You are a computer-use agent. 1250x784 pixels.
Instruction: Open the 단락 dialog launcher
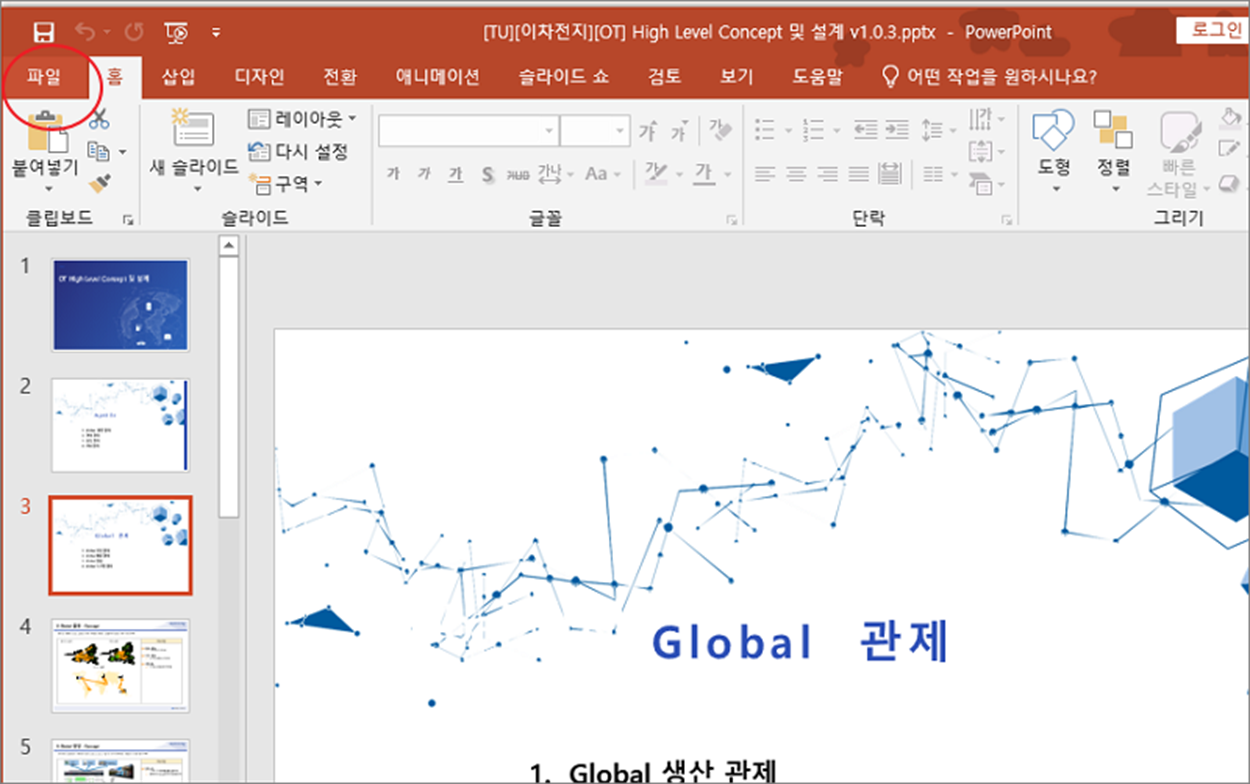tap(1006, 219)
